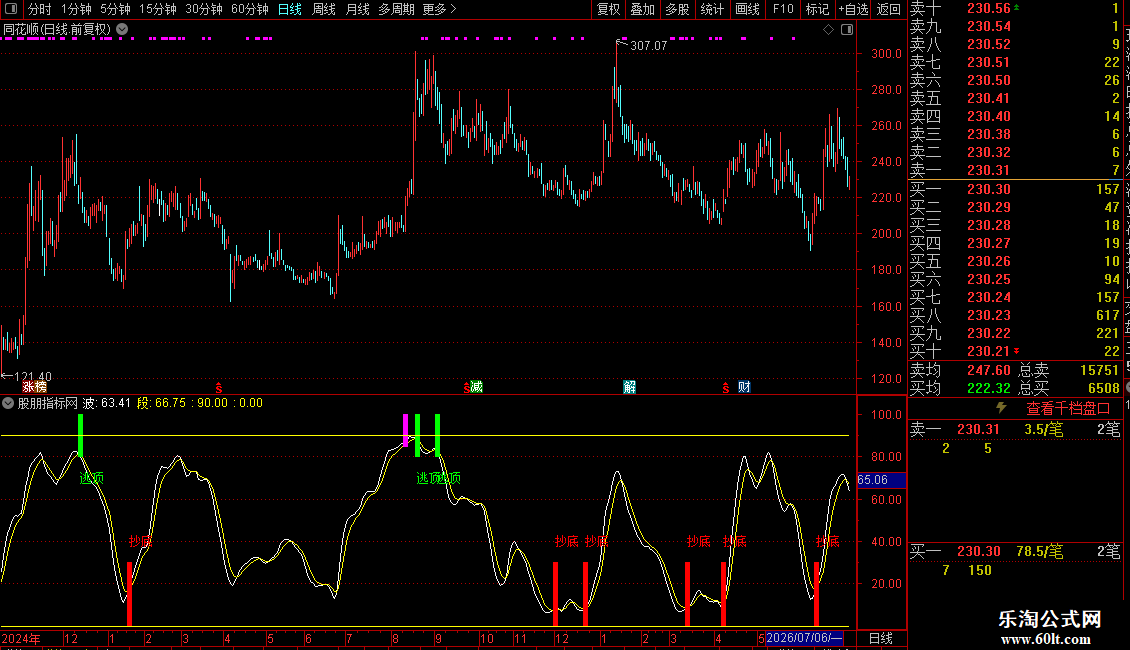This screenshot has width=1130, height=650.
Task: Select the 30分钟 period tab
Action: click(x=204, y=9)
